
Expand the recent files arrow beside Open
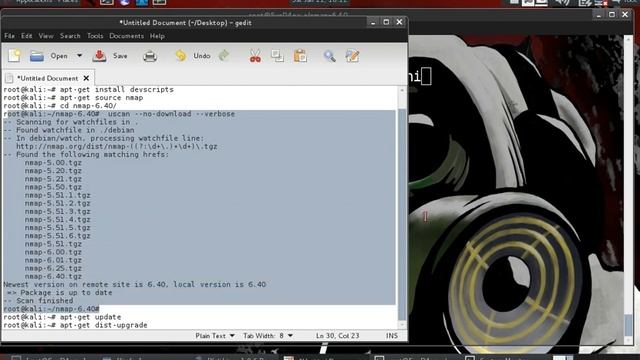pos(79,56)
